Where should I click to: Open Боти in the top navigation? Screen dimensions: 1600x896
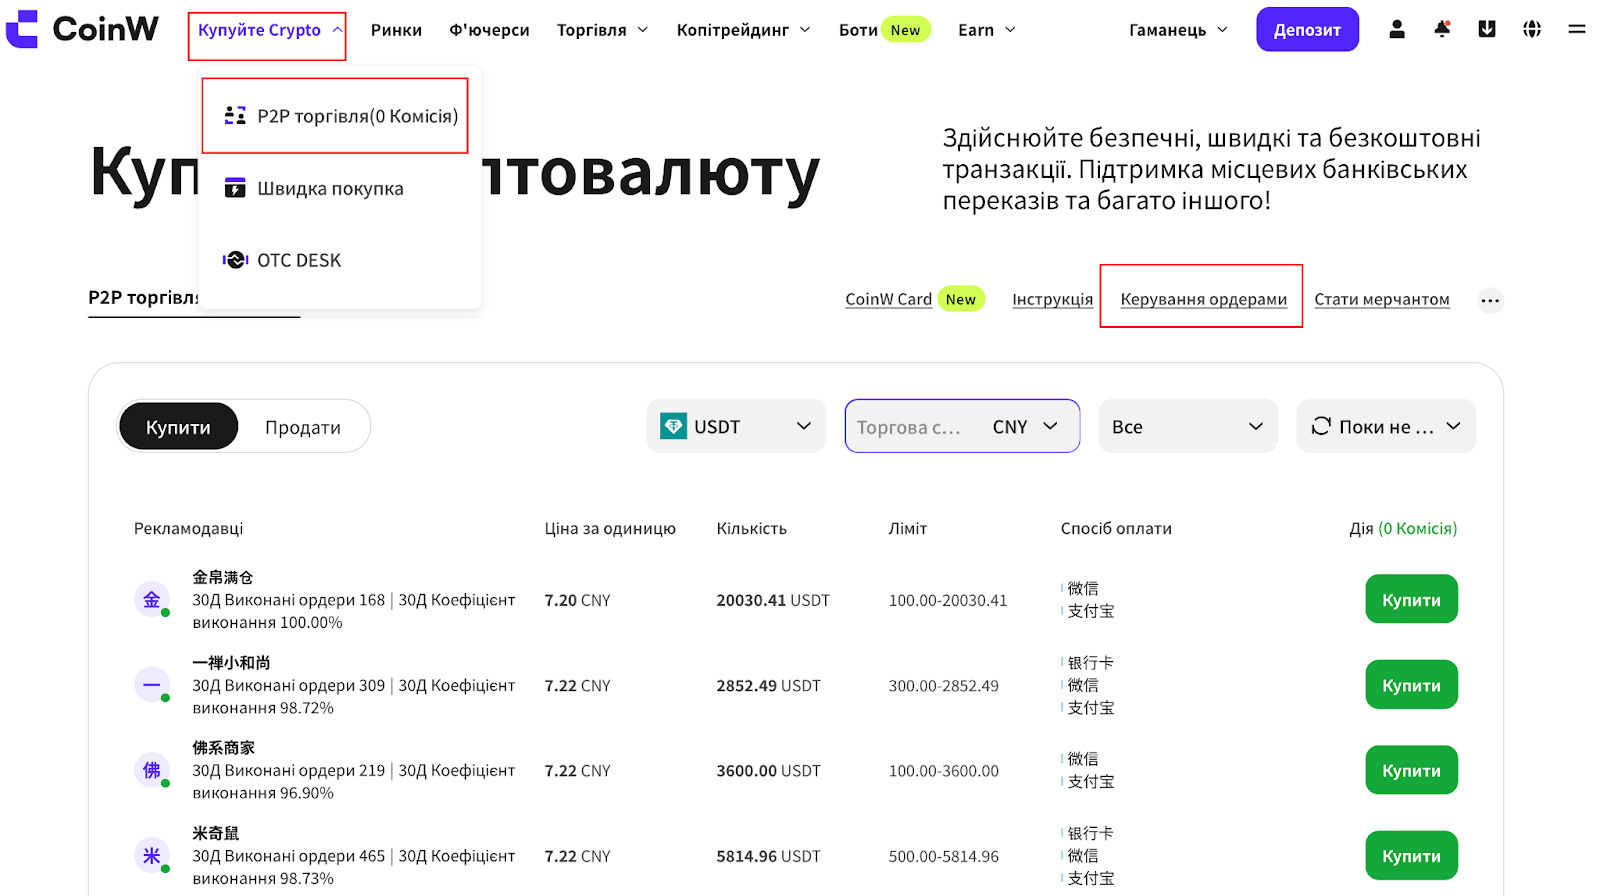click(858, 30)
